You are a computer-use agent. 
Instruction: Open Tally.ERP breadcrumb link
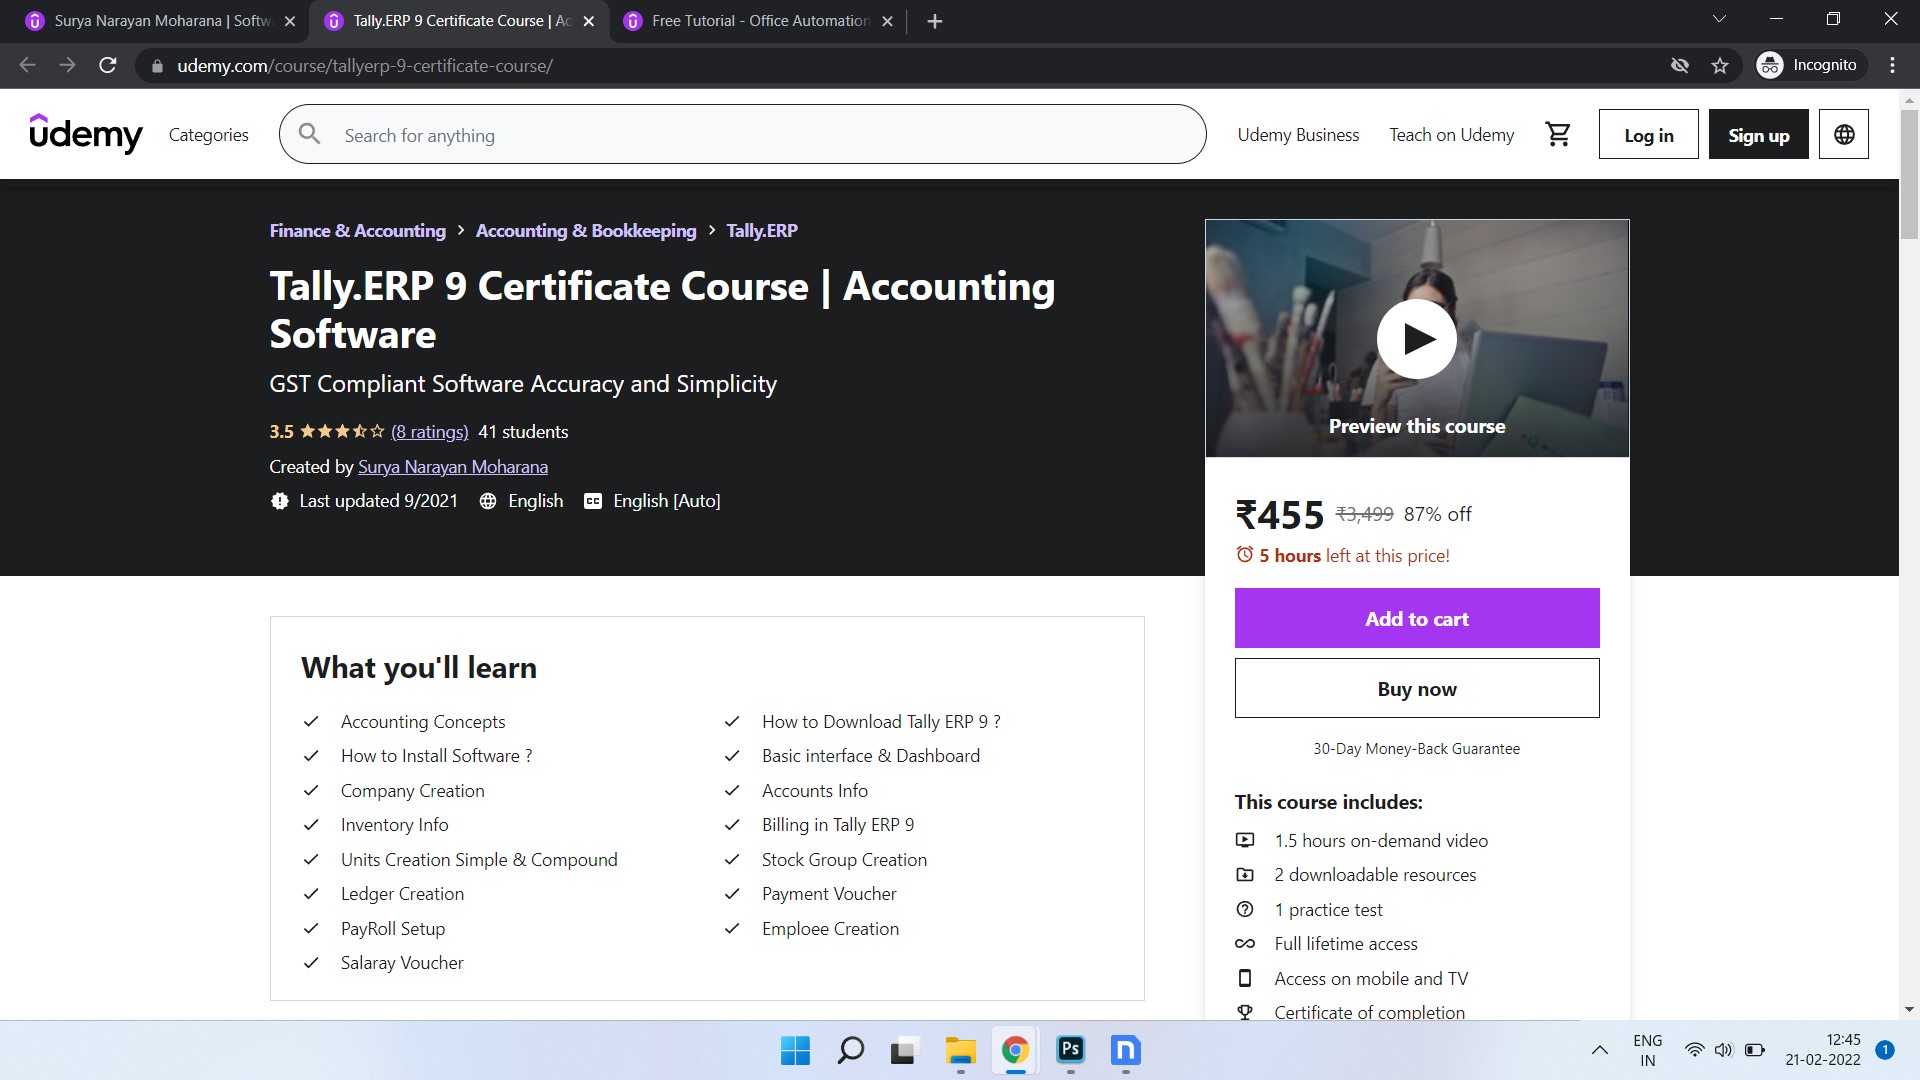[762, 231]
